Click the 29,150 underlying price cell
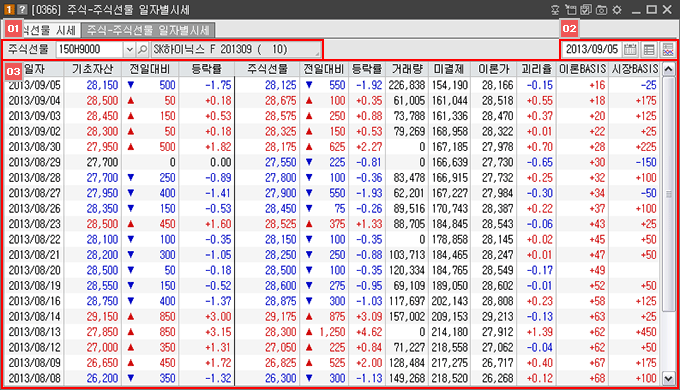680x390 pixels. (92, 316)
